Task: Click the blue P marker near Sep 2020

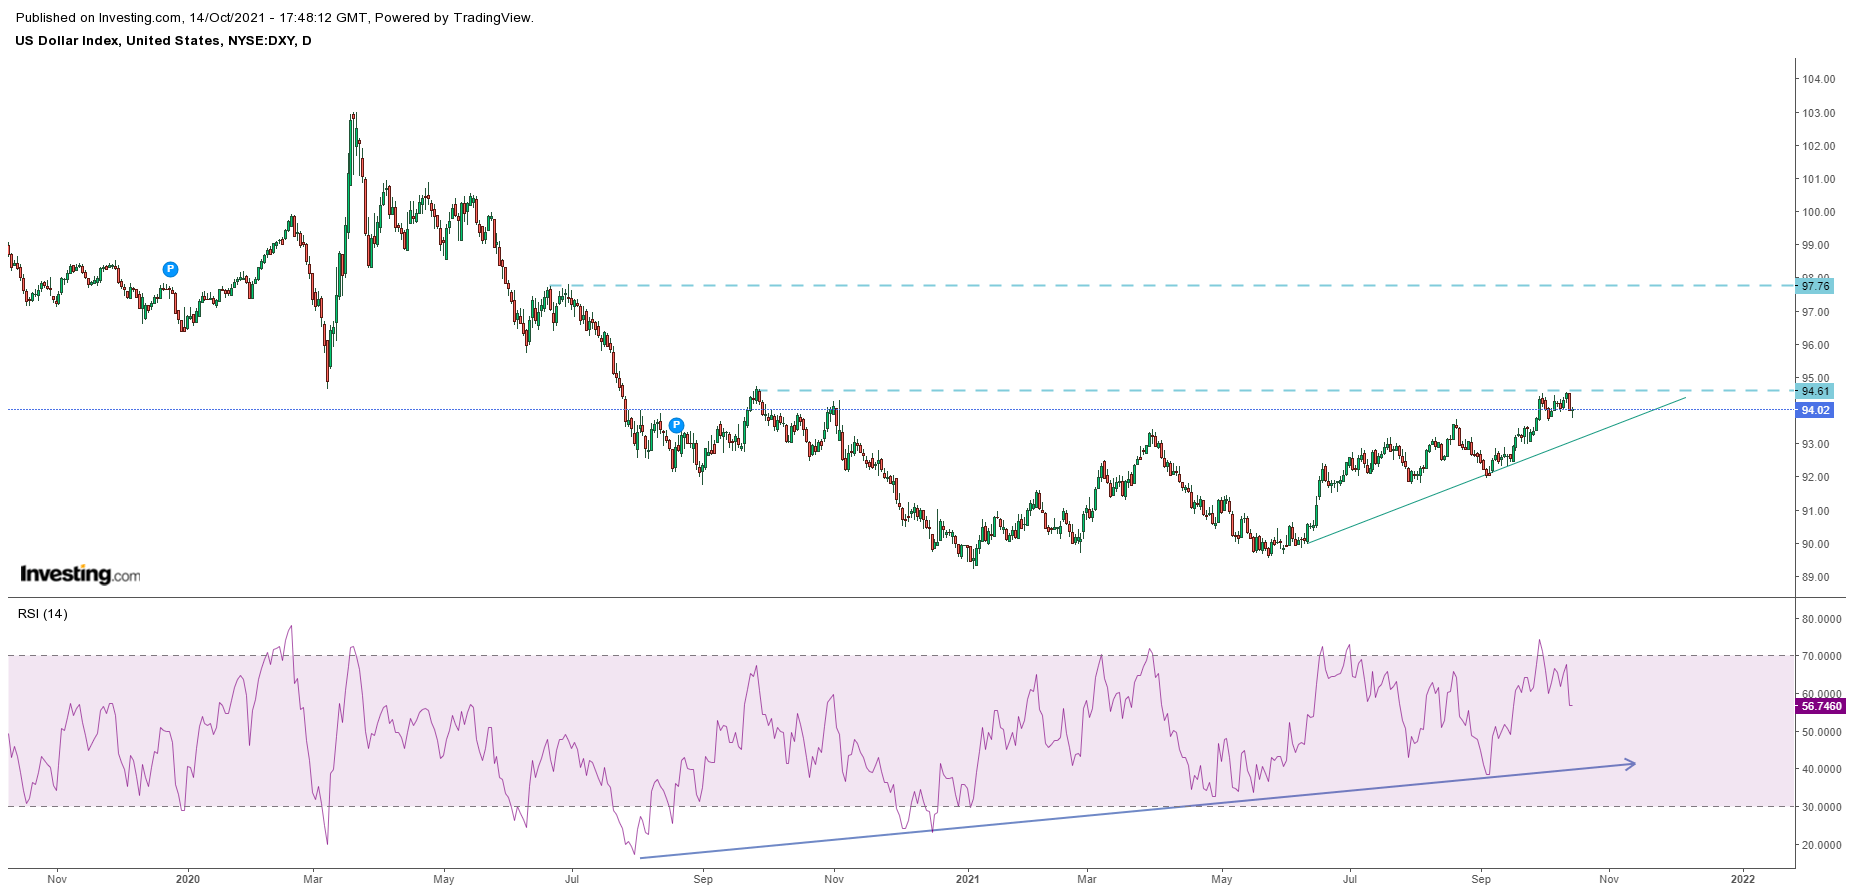Action: [x=676, y=425]
